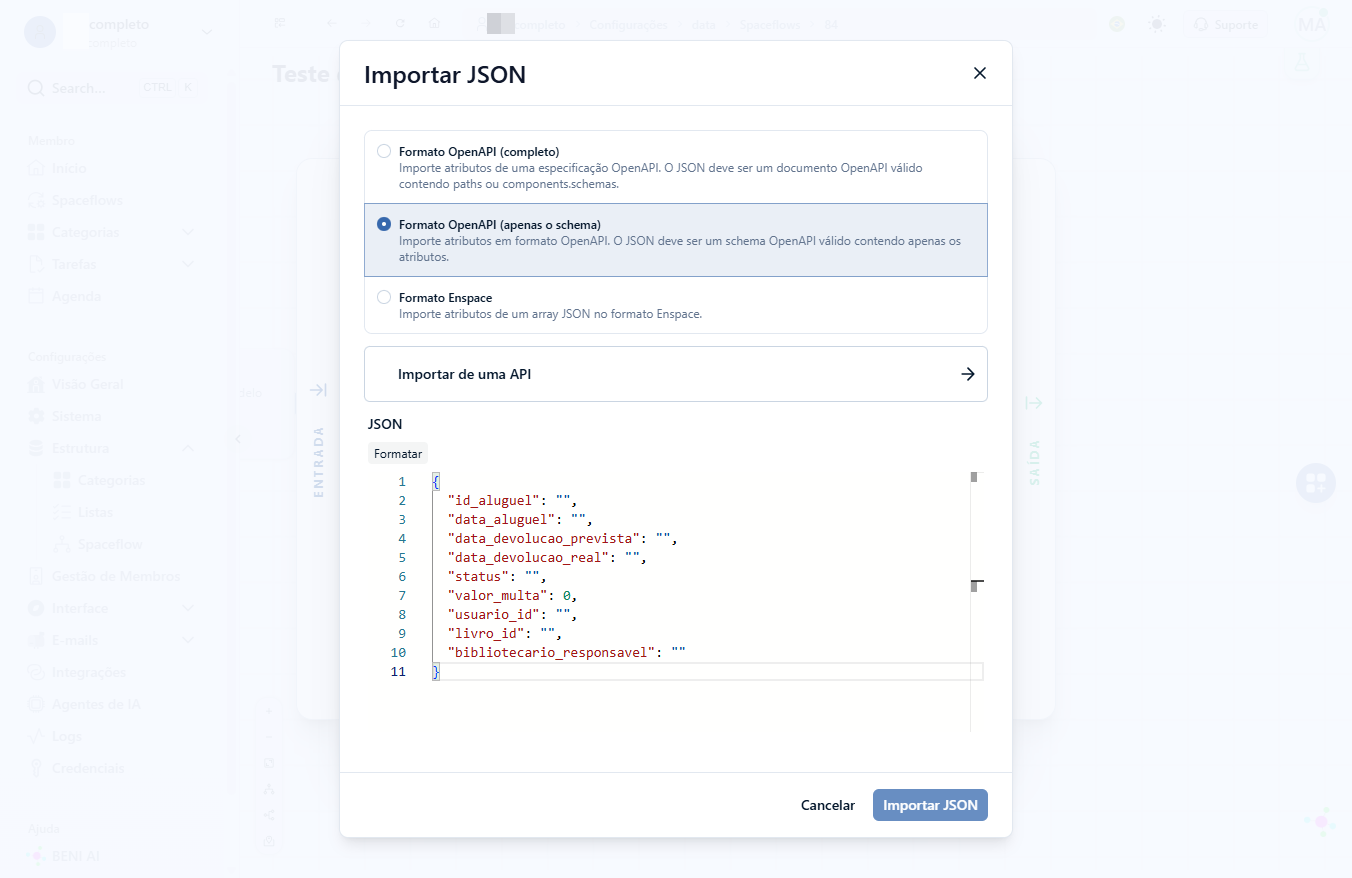Image resolution: width=1352 pixels, height=878 pixels.
Task: Choose Formato OpenAPI (apenas o schema) radio
Action: pyautogui.click(x=384, y=224)
